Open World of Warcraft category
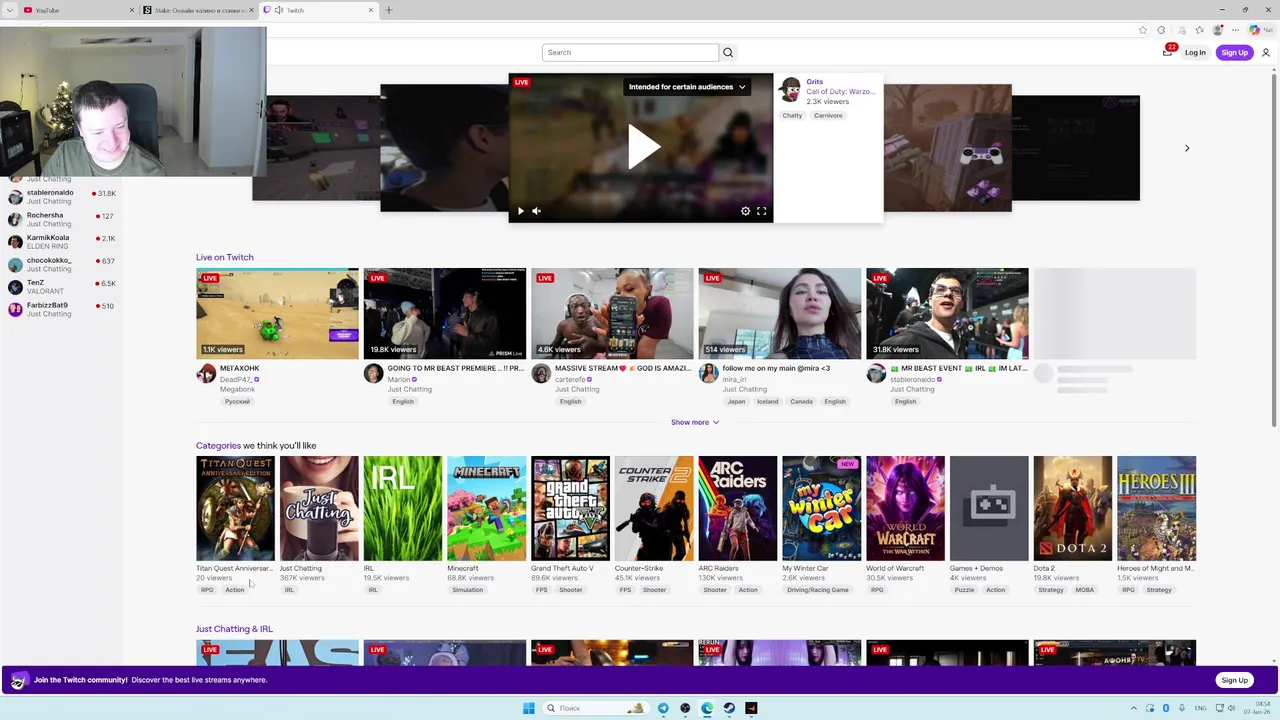1280x720 pixels. [905, 508]
